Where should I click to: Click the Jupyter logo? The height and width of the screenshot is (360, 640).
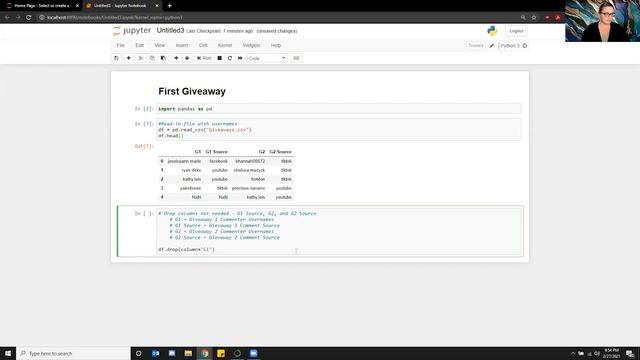(132, 31)
